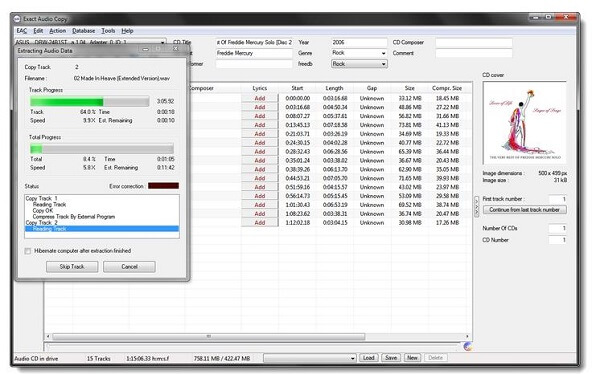
Task: Collapse the side panel with the chevron strip
Action: [x=476, y=207]
